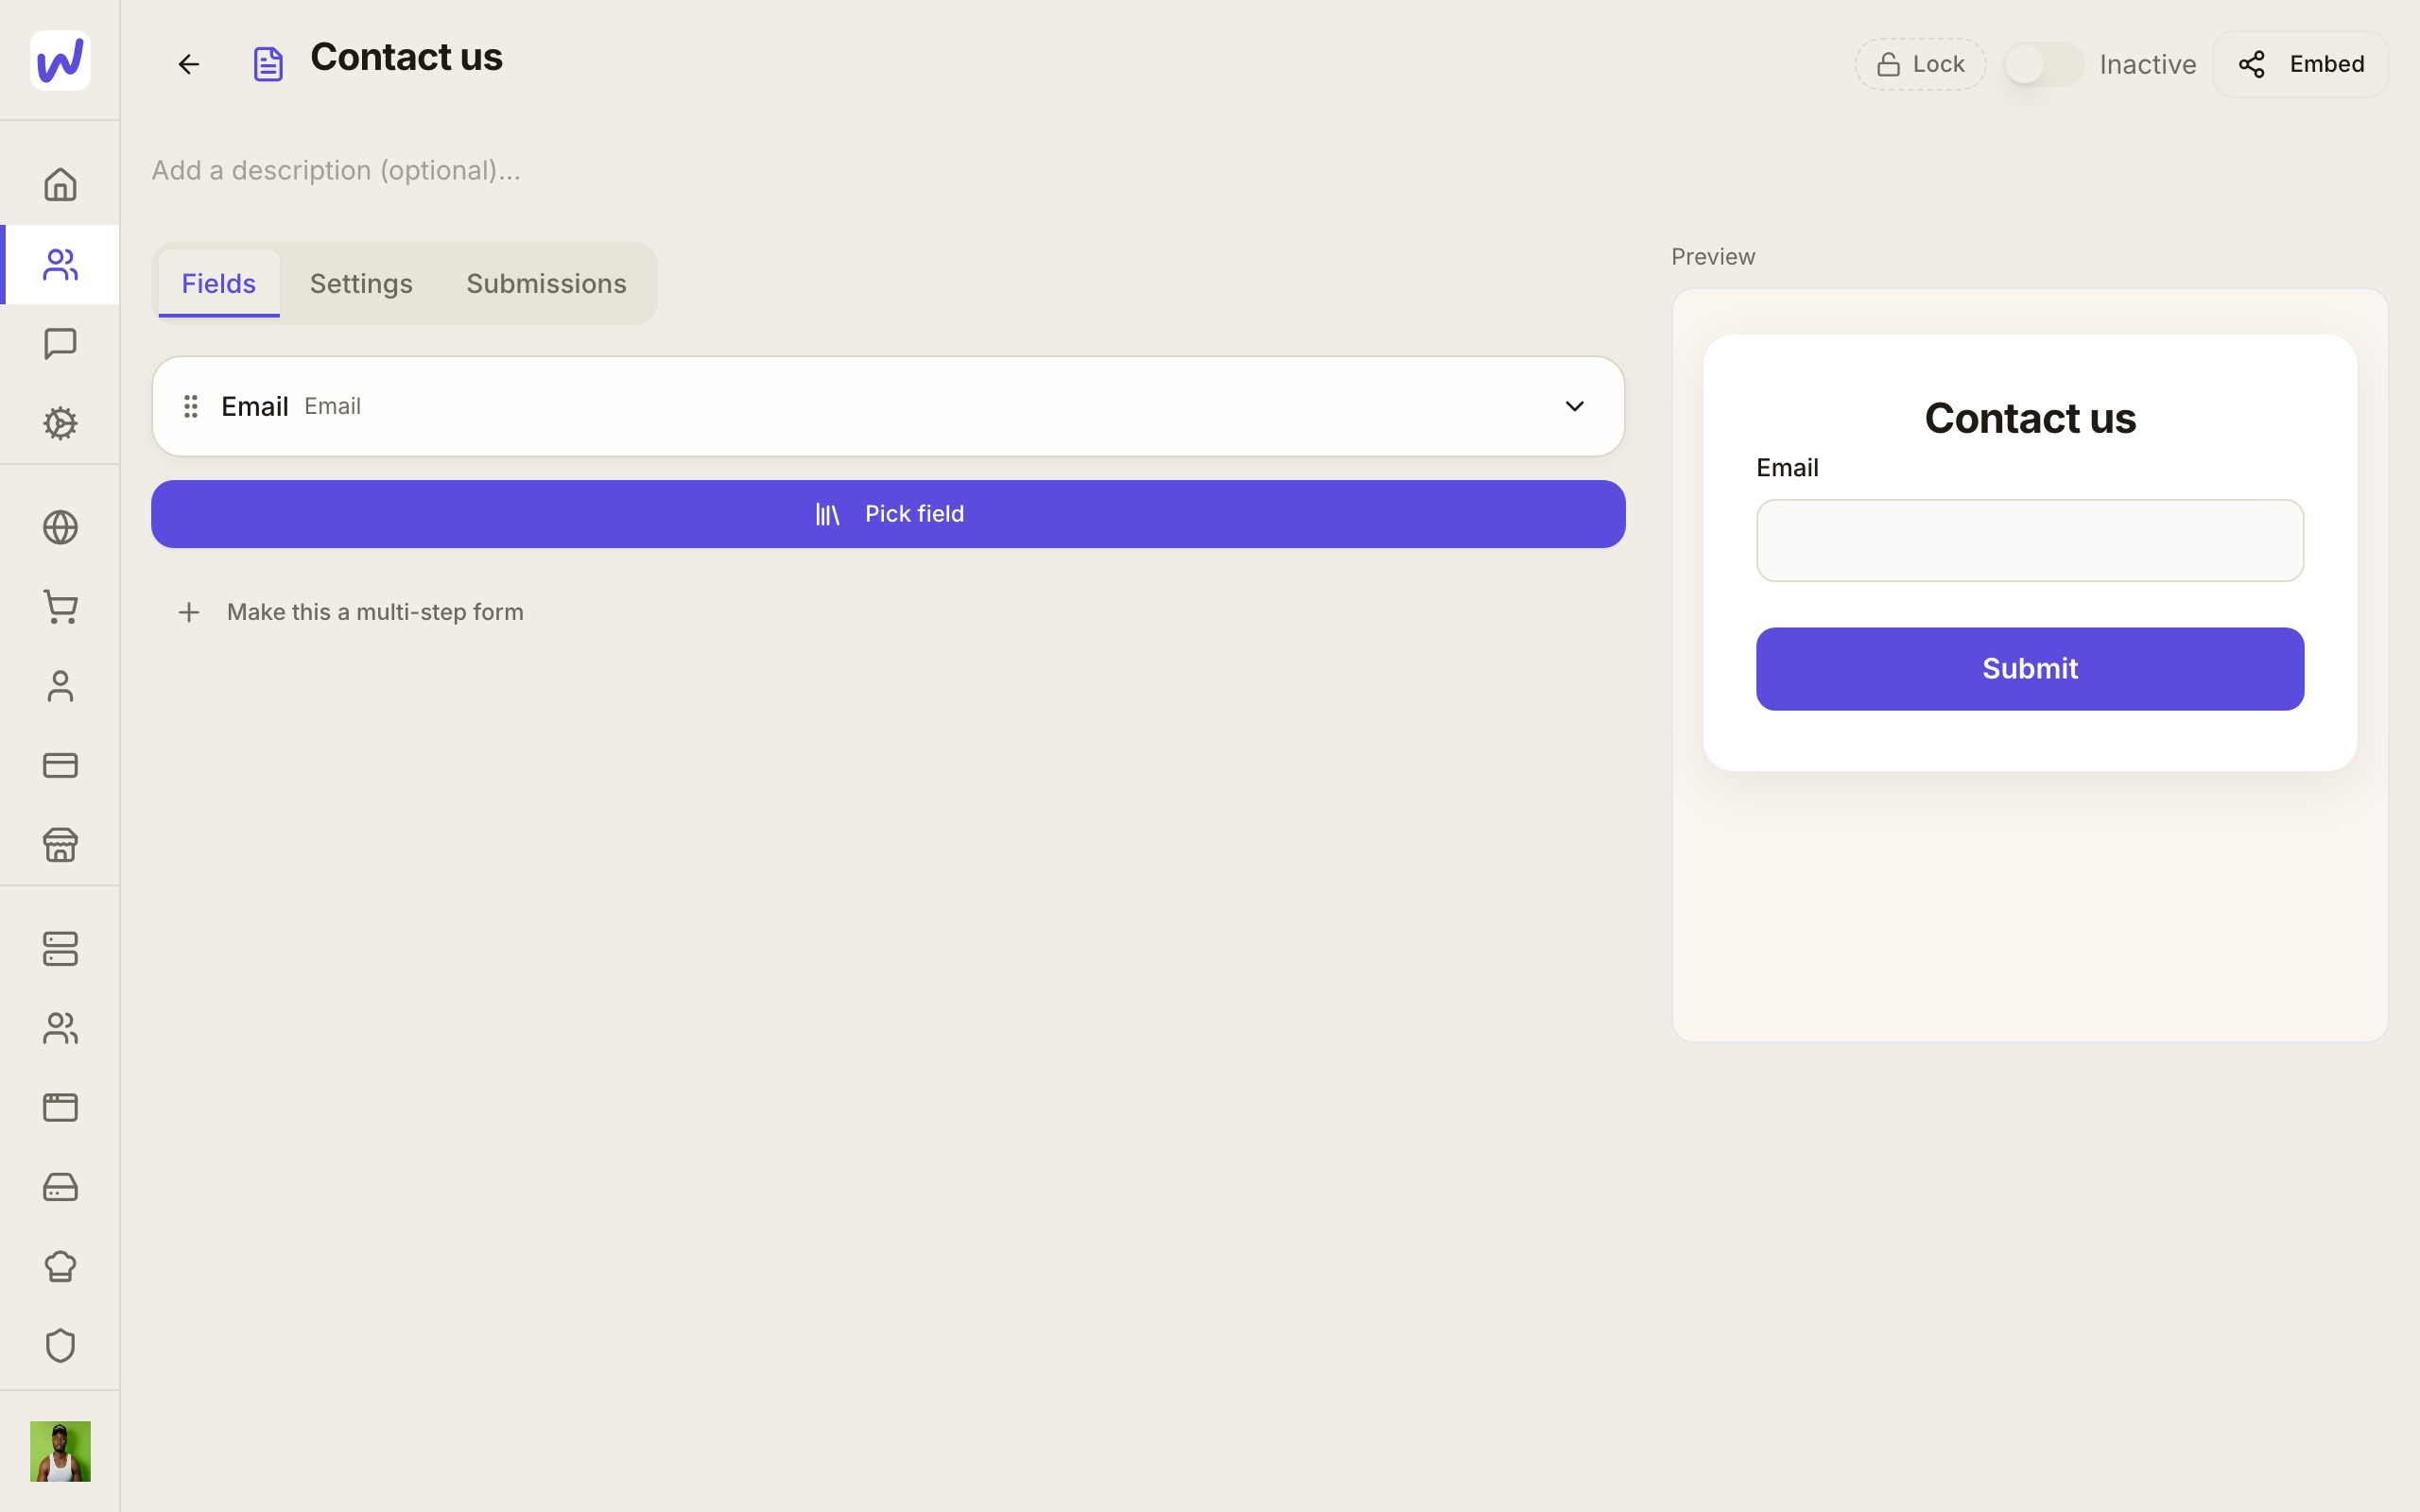Expand the Email field chevron

click(x=1574, y=406)
